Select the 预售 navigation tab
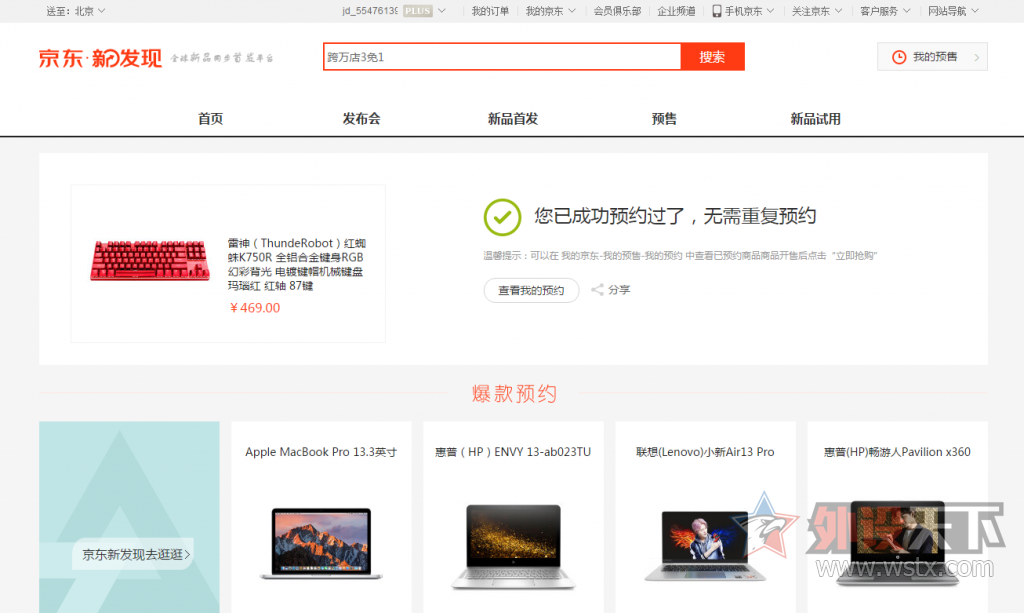The height and width of the screenshot is (613, 1024). coord(664,119)
